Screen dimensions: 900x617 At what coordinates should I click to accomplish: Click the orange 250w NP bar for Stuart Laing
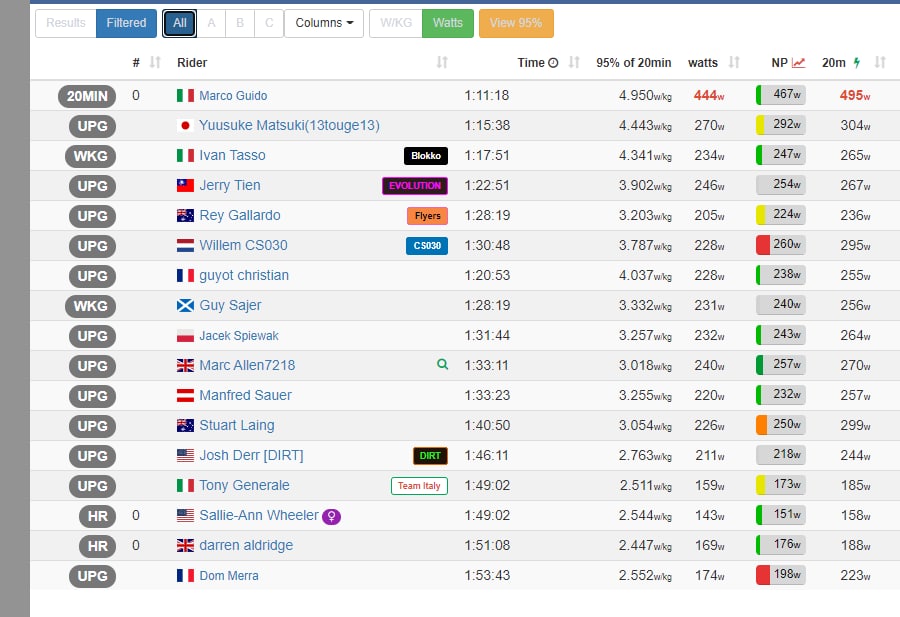pos(781,425)
